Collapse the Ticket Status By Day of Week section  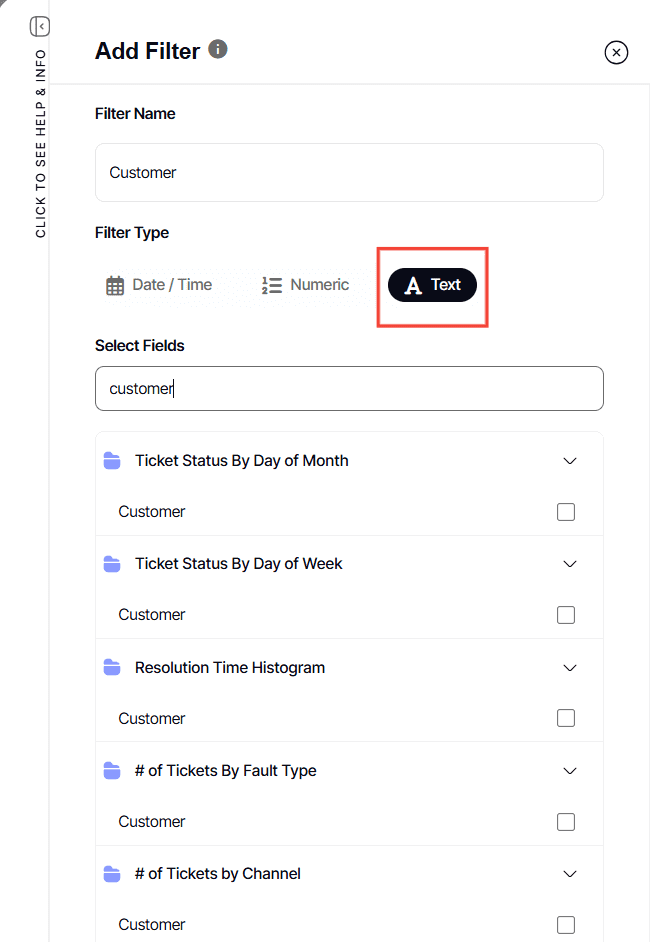click(x=569, y=564)
